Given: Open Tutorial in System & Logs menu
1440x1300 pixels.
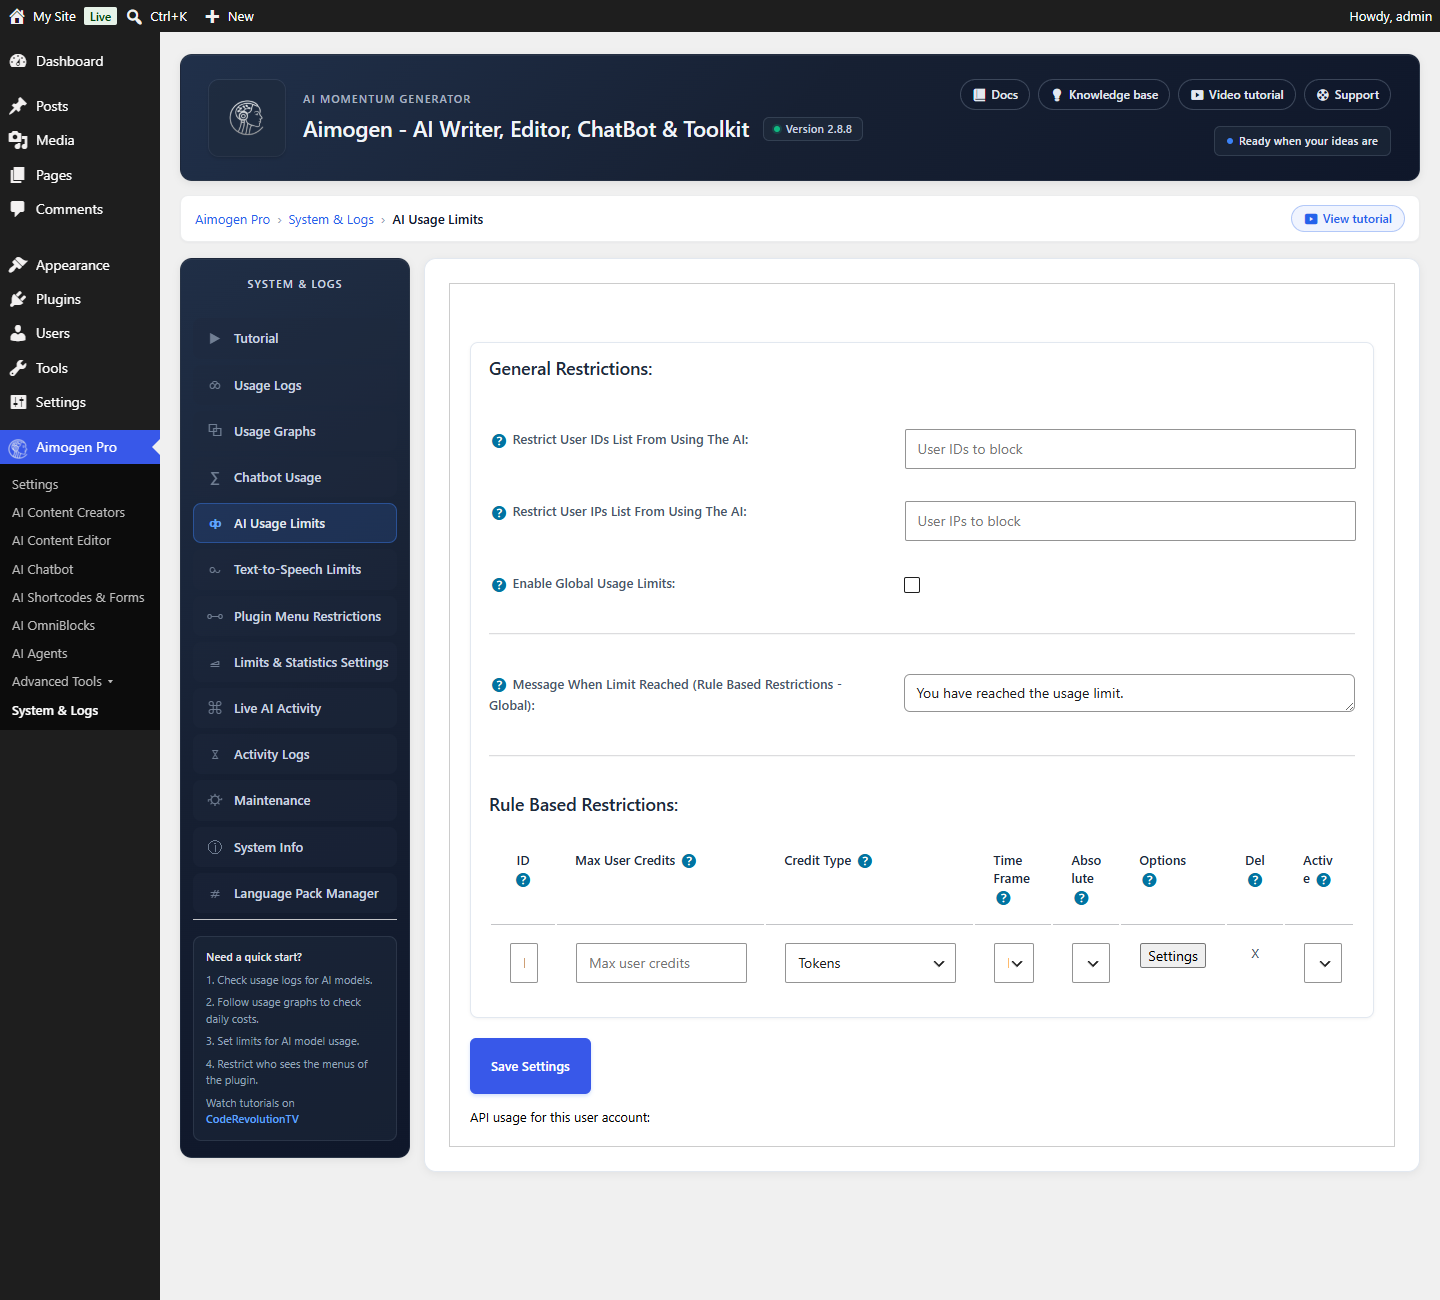Looking at the screenshot, I should click(x=295, y=338).
